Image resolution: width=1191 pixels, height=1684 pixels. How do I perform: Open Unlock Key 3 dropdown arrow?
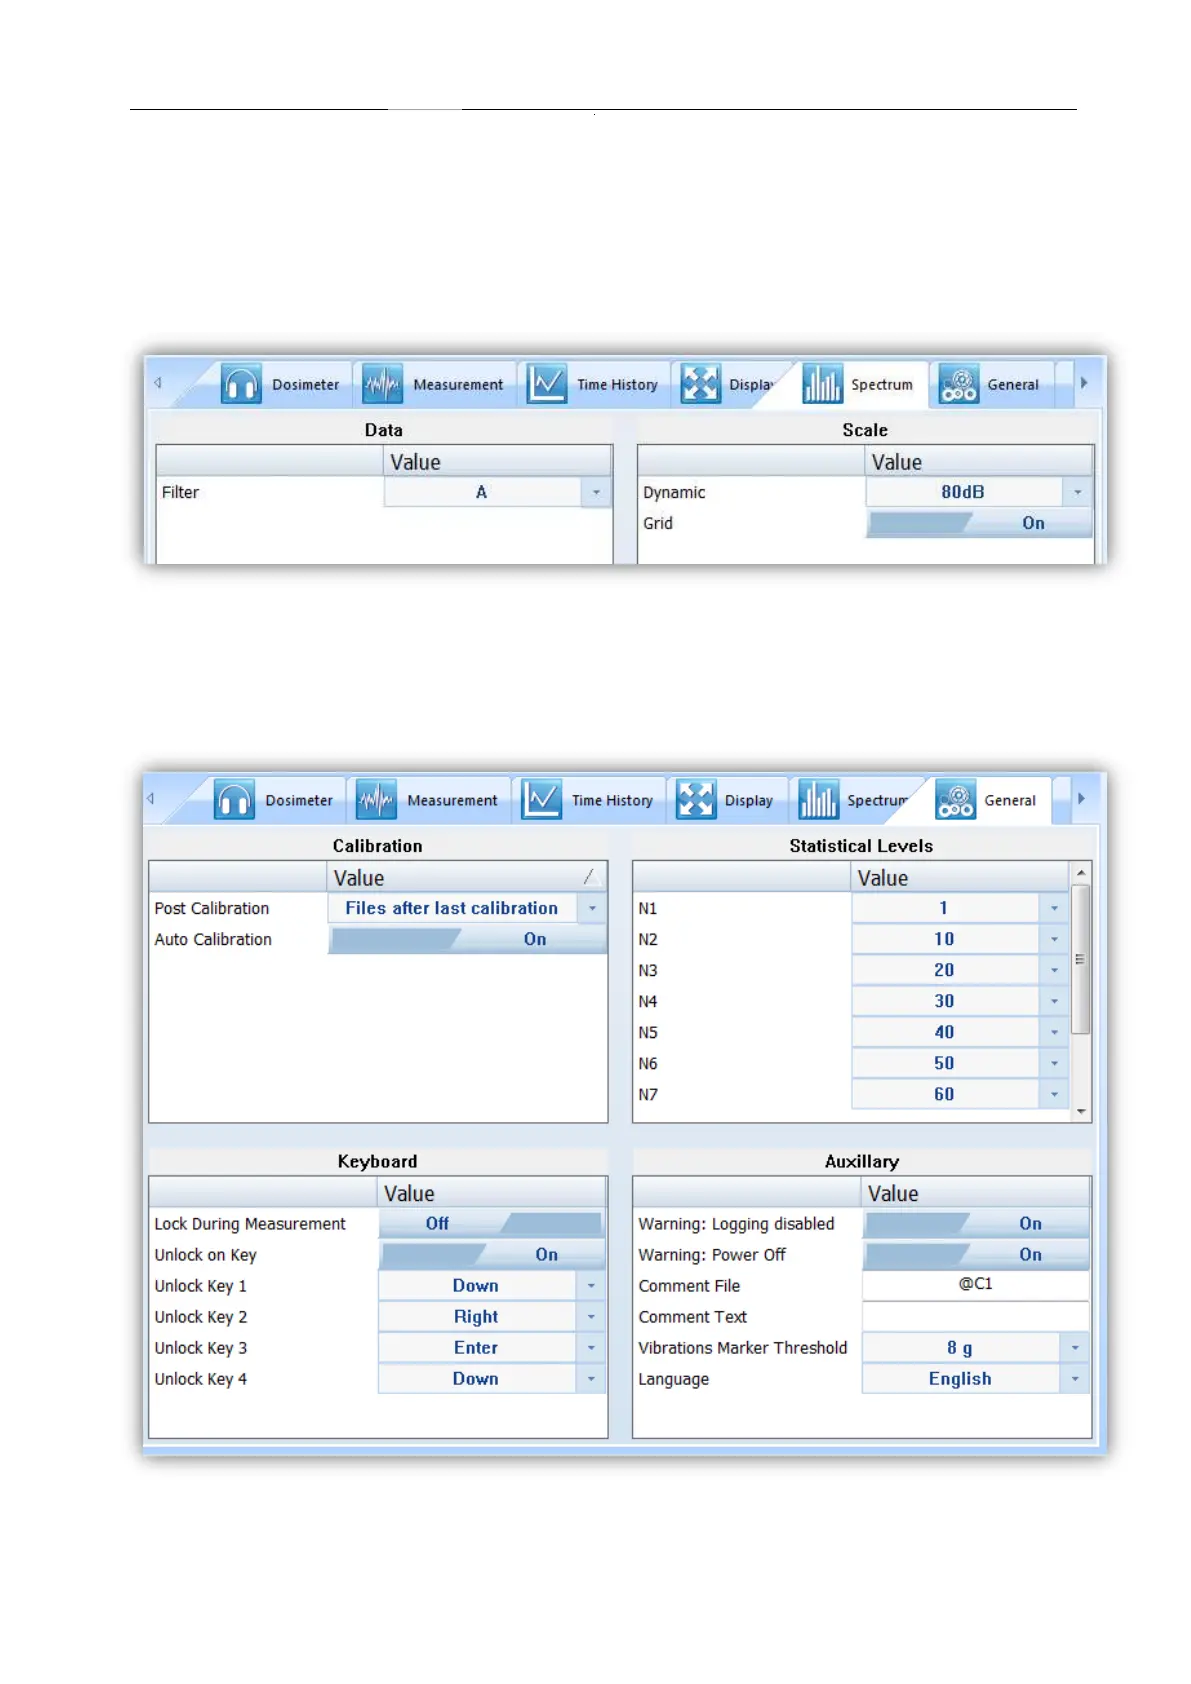pyautogui.click(x=591, y=1347)
